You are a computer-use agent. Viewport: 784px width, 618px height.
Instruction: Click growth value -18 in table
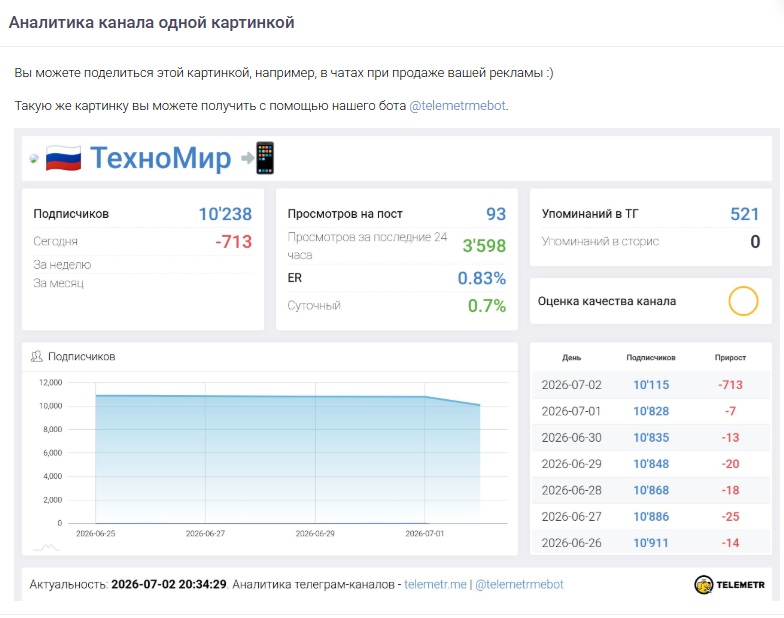[x=730, y=490]
